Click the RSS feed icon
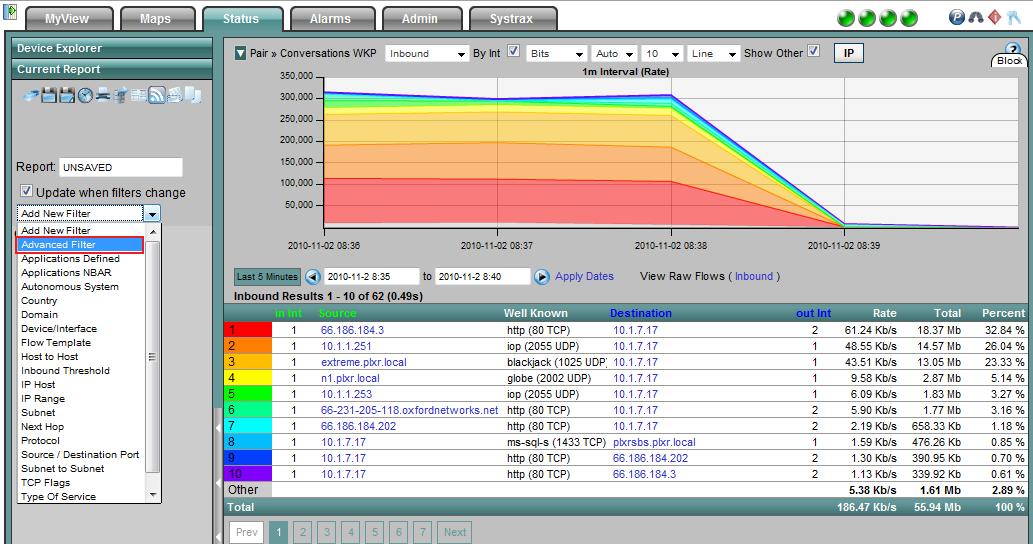 157,96
